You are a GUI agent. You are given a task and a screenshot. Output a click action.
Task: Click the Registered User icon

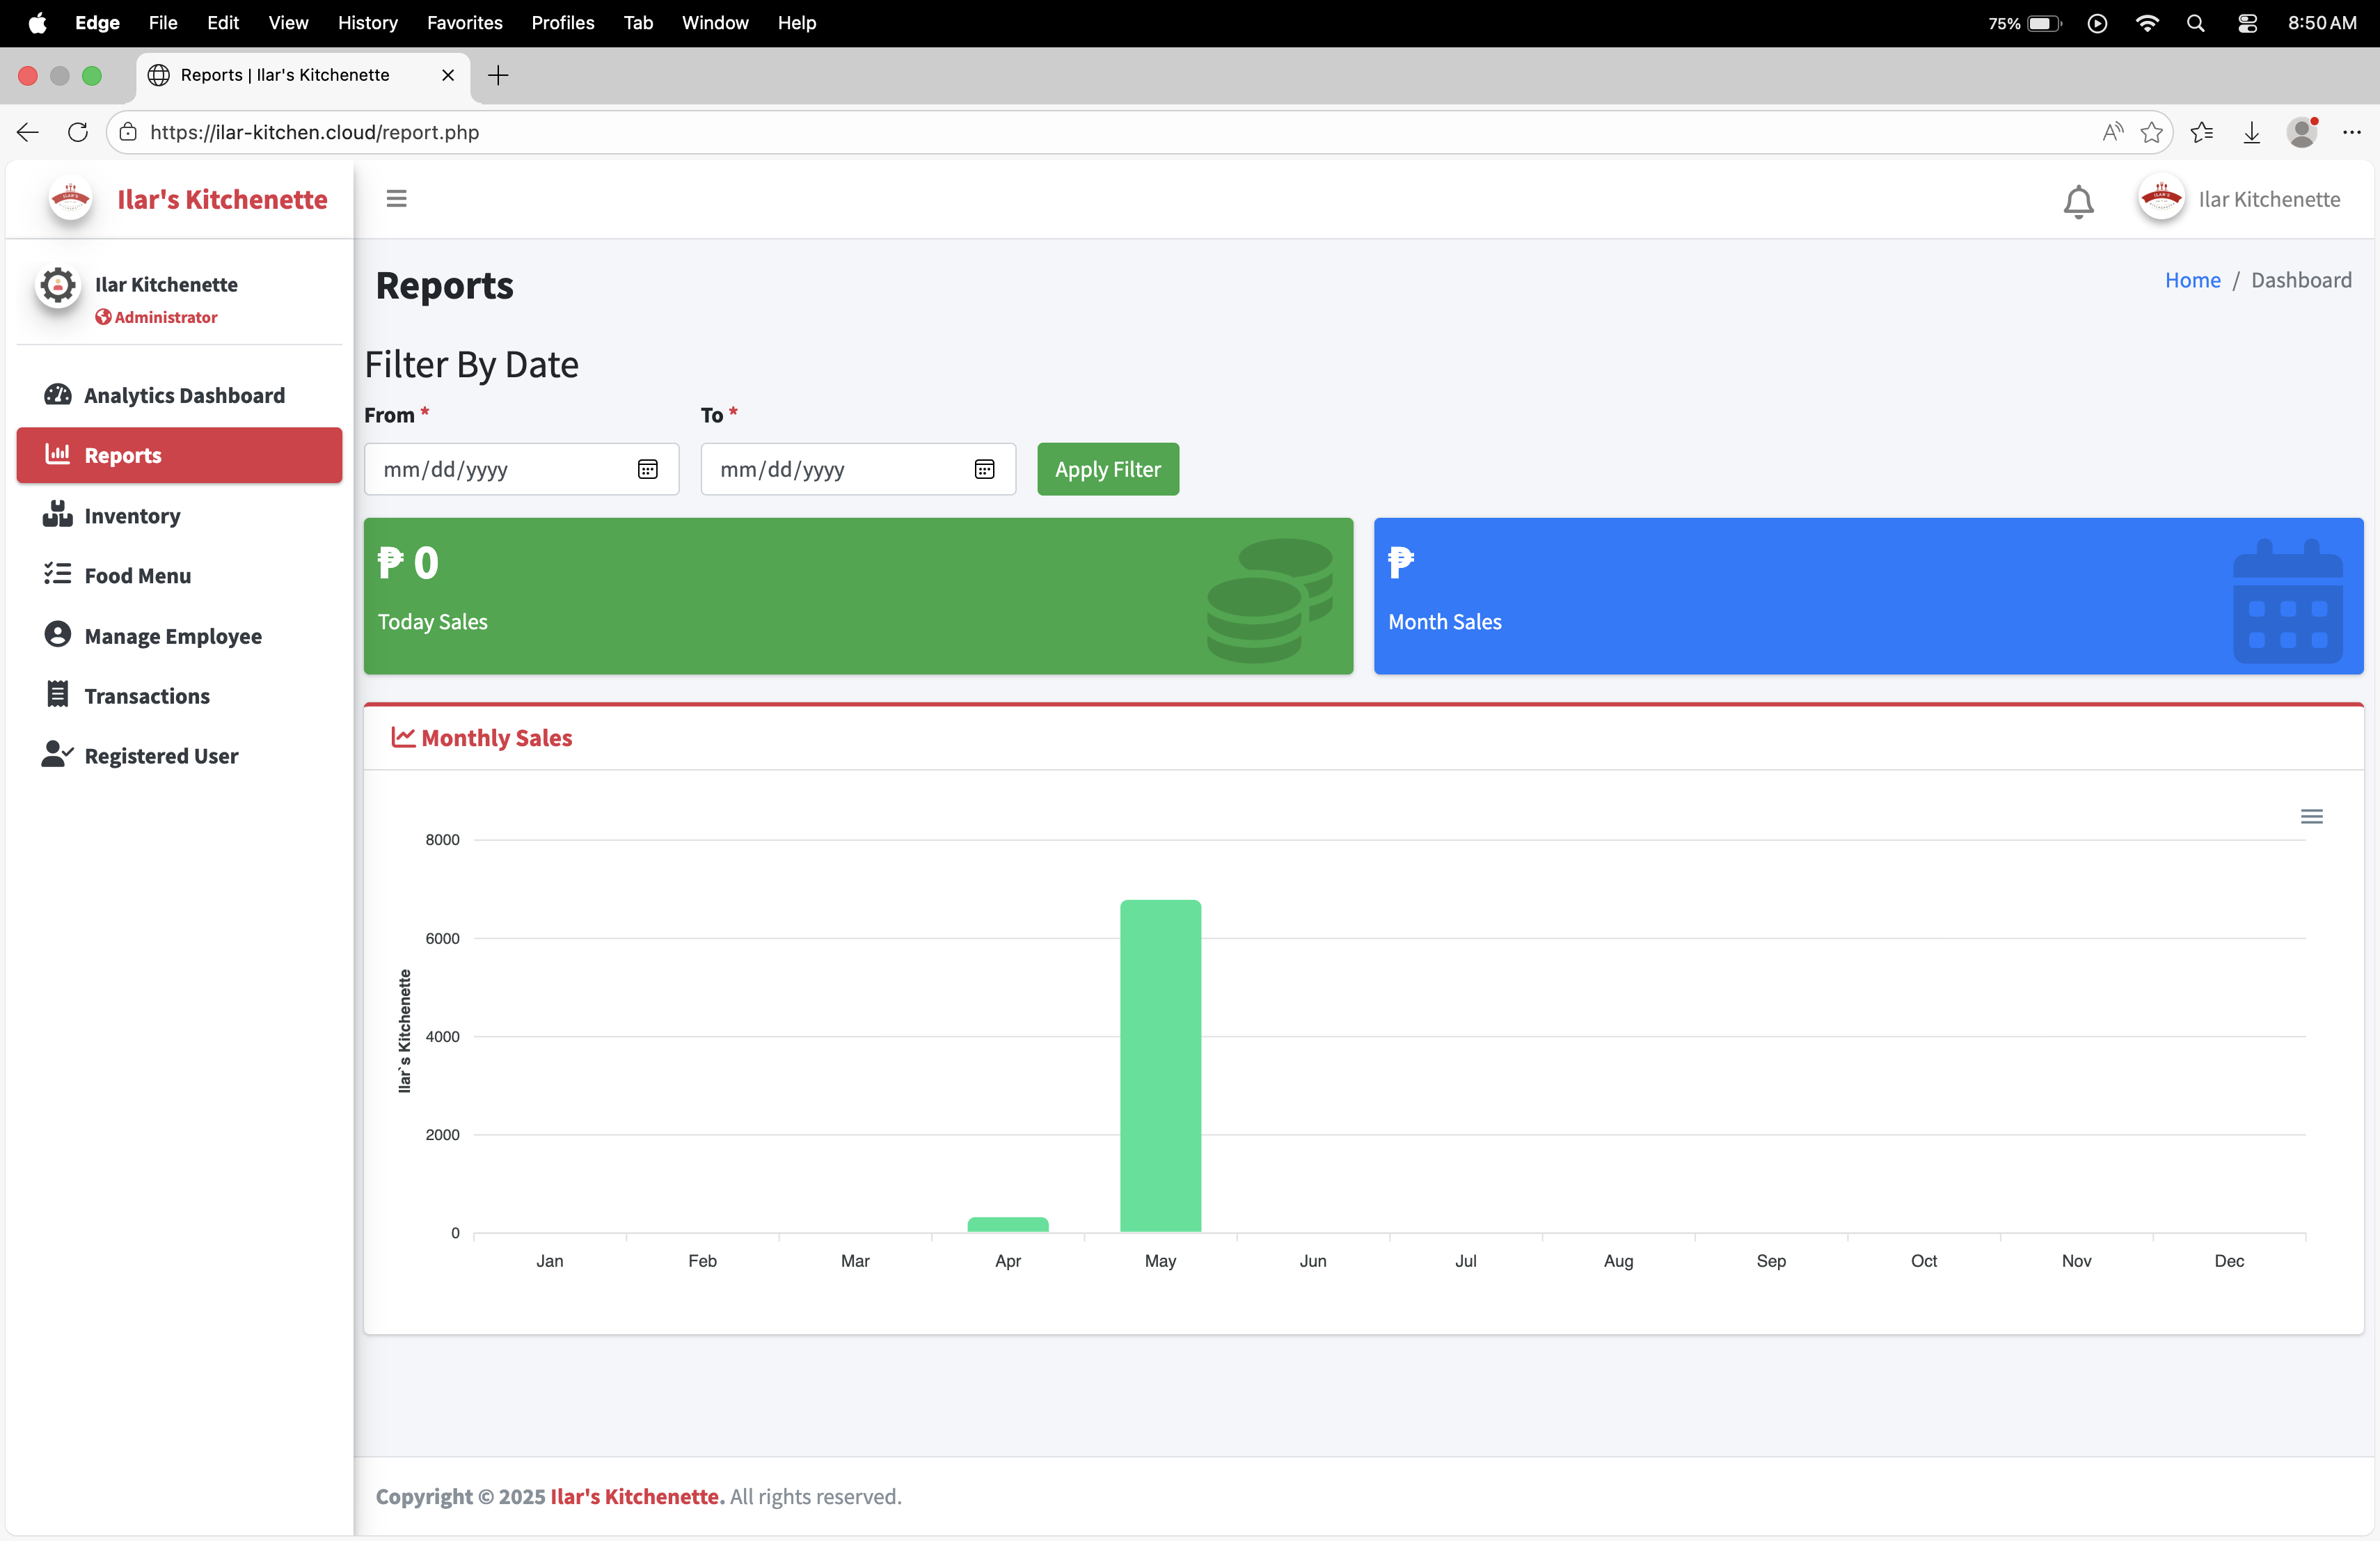click(57, 755)
